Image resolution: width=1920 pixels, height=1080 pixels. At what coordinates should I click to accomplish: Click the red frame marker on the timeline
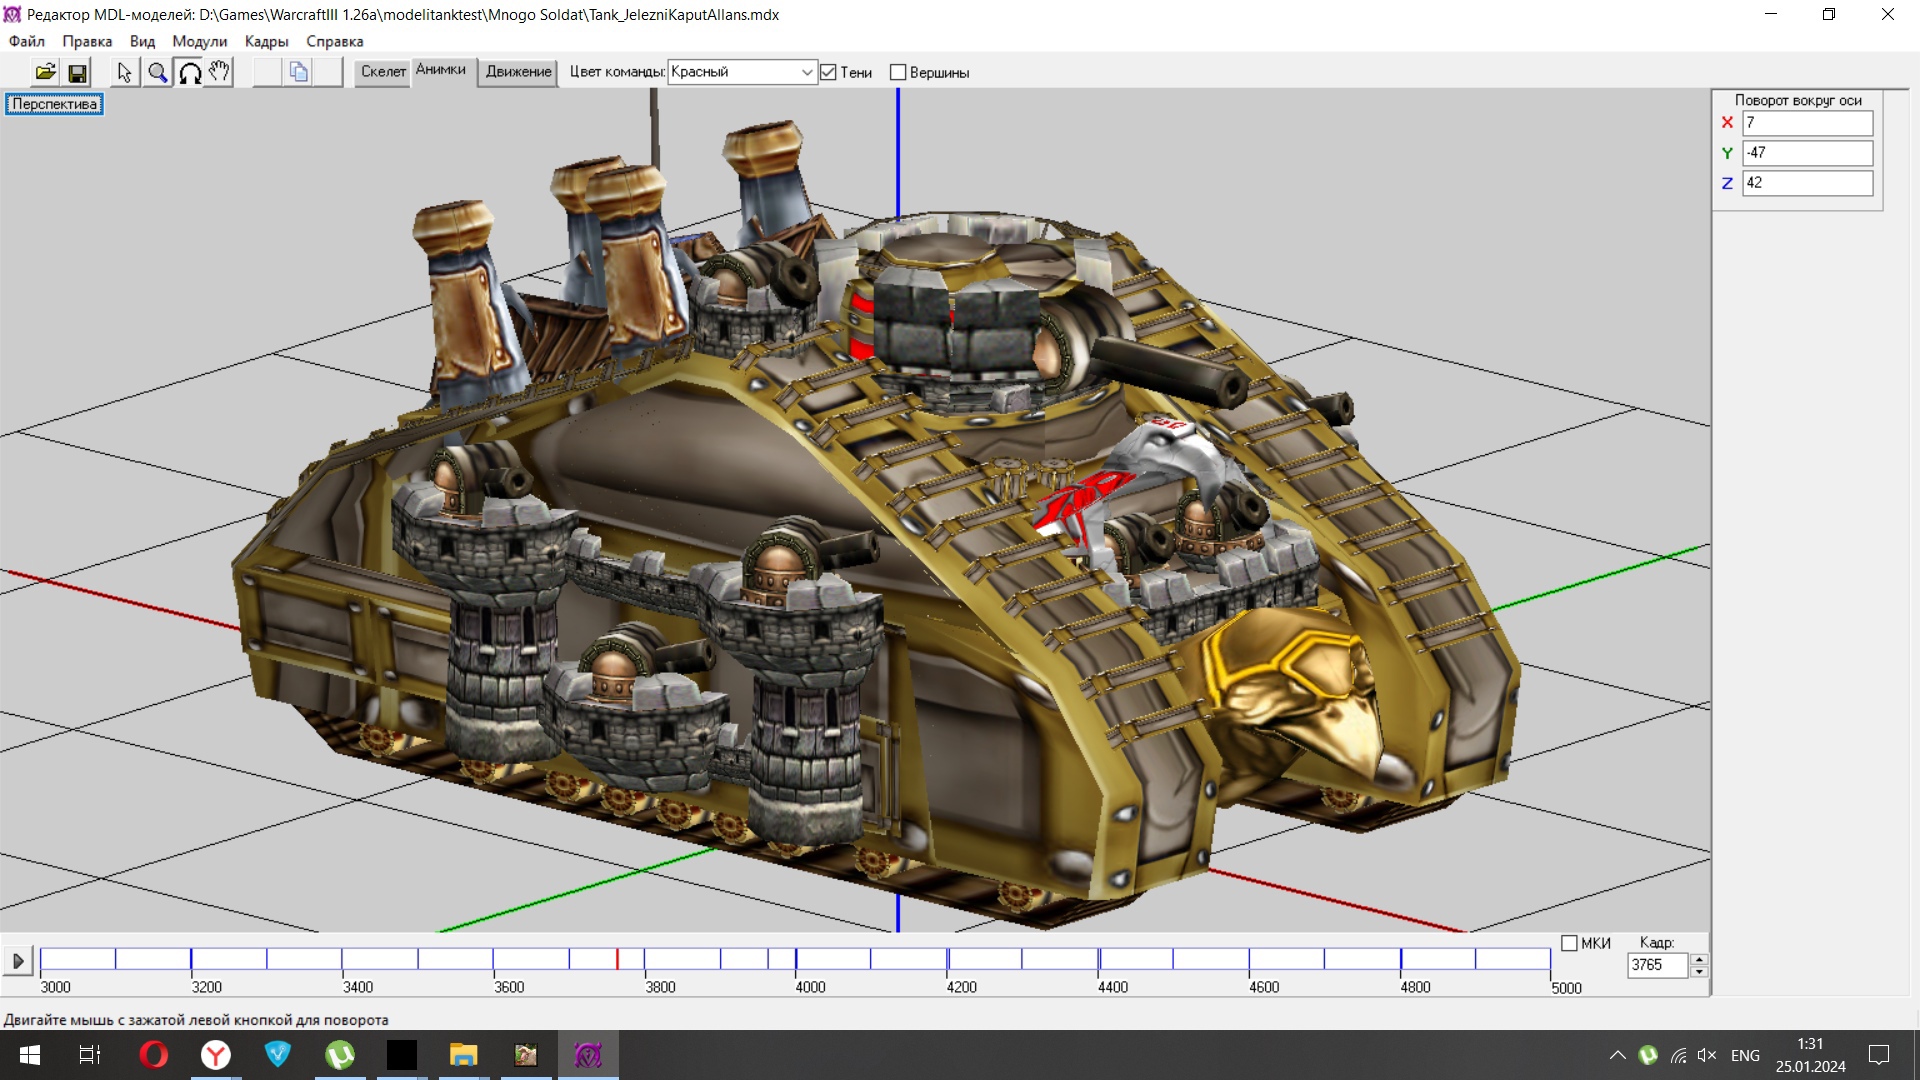coord(617,959)
